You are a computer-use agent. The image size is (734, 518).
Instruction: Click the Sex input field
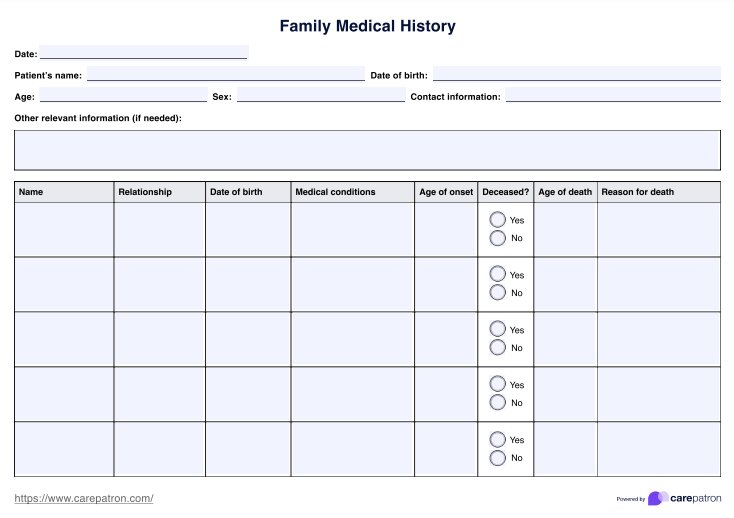pyautogui.click(x=320, y=97)
